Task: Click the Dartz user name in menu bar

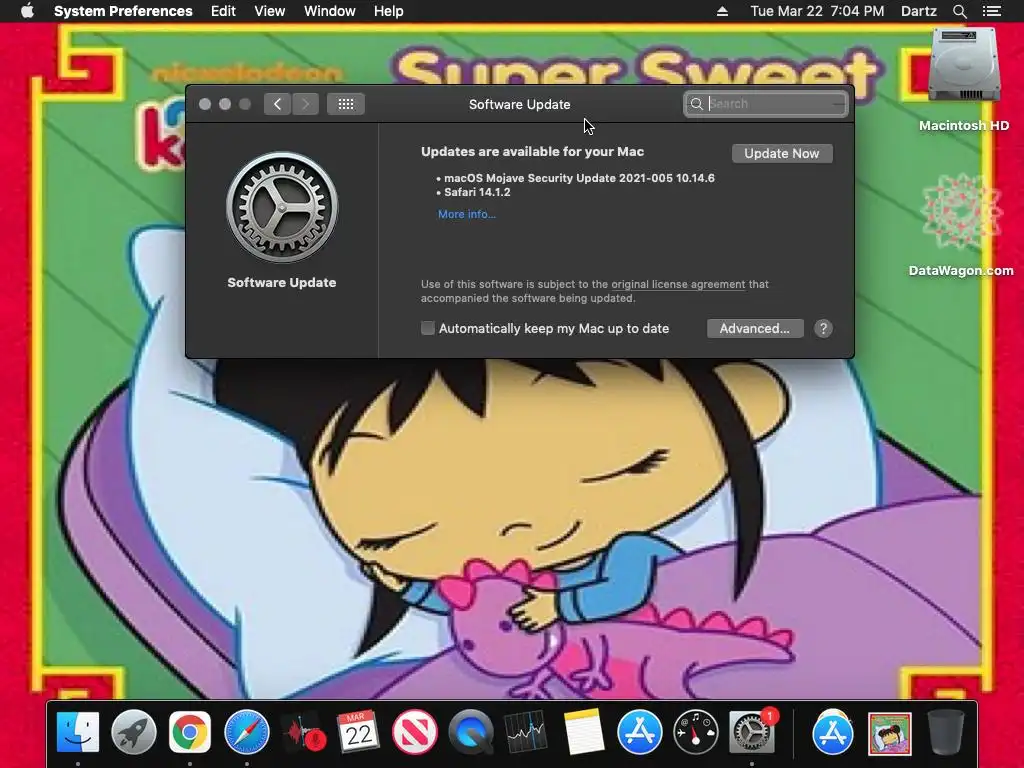Action: (x=918, y=11)
